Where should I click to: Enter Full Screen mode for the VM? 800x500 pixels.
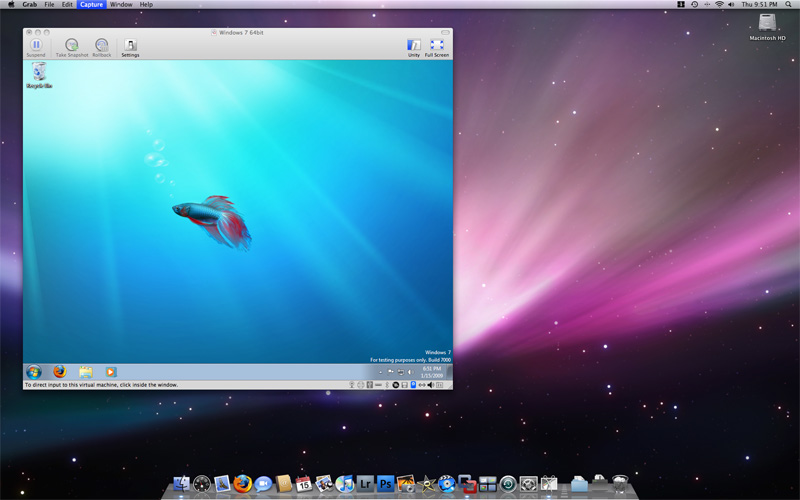(x=437, y=47)
